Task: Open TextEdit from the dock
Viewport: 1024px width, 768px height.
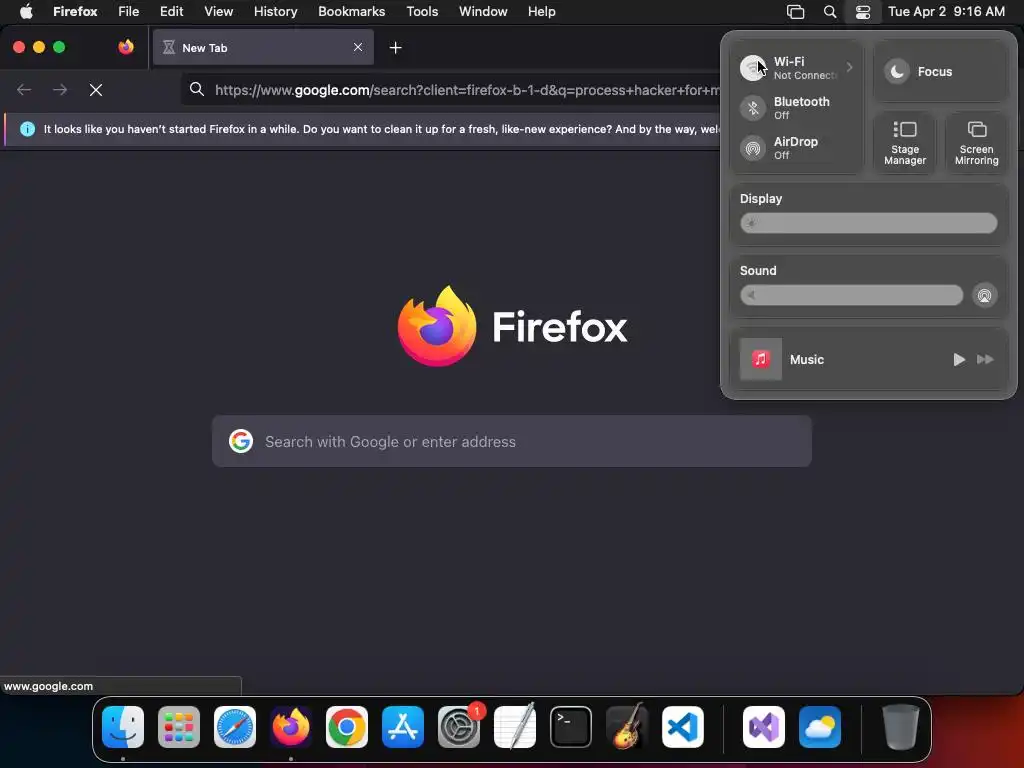Action: coord(515,727)
